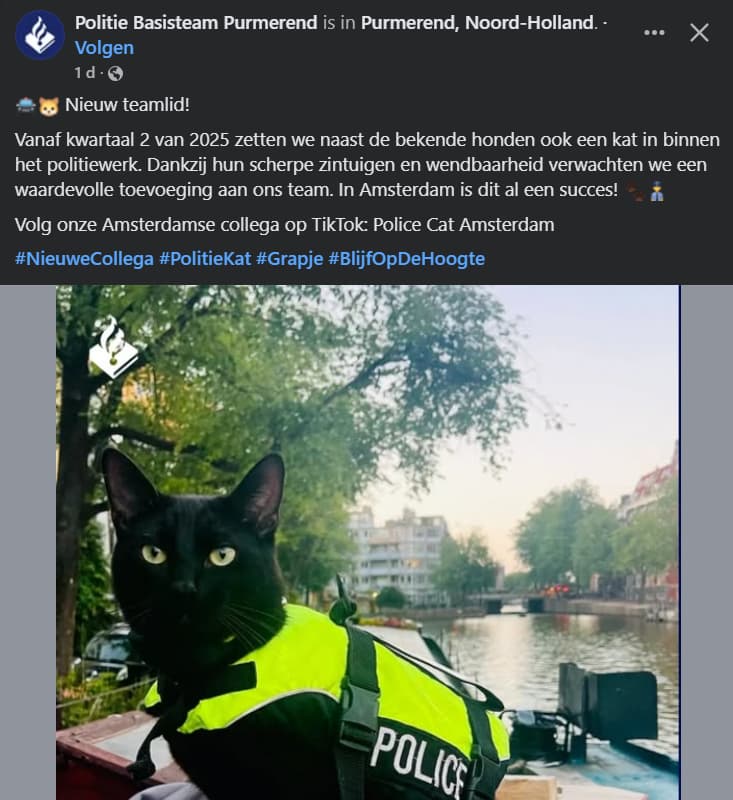Click the cat face emoji icon
This screenshot has width=733, height=800.
[x=49, y=106]
